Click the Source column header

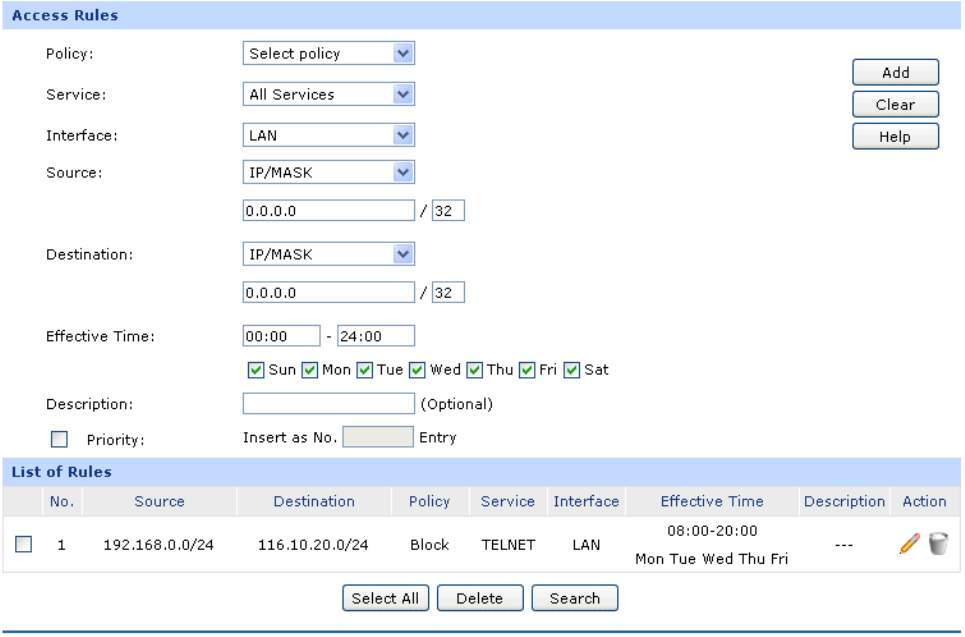coord(159,502)
